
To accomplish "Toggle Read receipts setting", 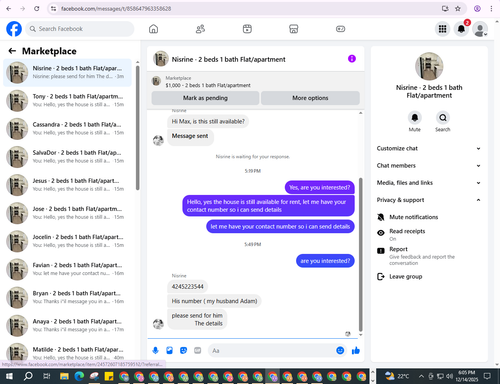I will point(407,234).
